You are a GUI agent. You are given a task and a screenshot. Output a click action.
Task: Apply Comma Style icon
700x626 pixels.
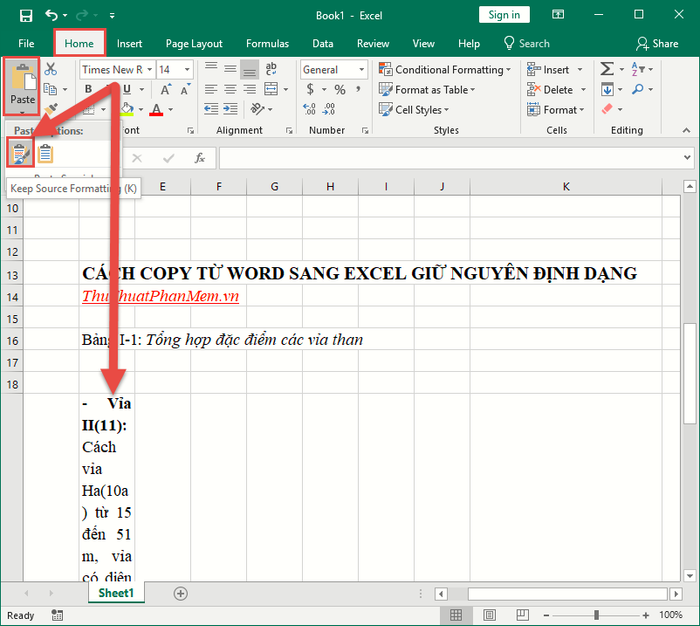point(358,89)
